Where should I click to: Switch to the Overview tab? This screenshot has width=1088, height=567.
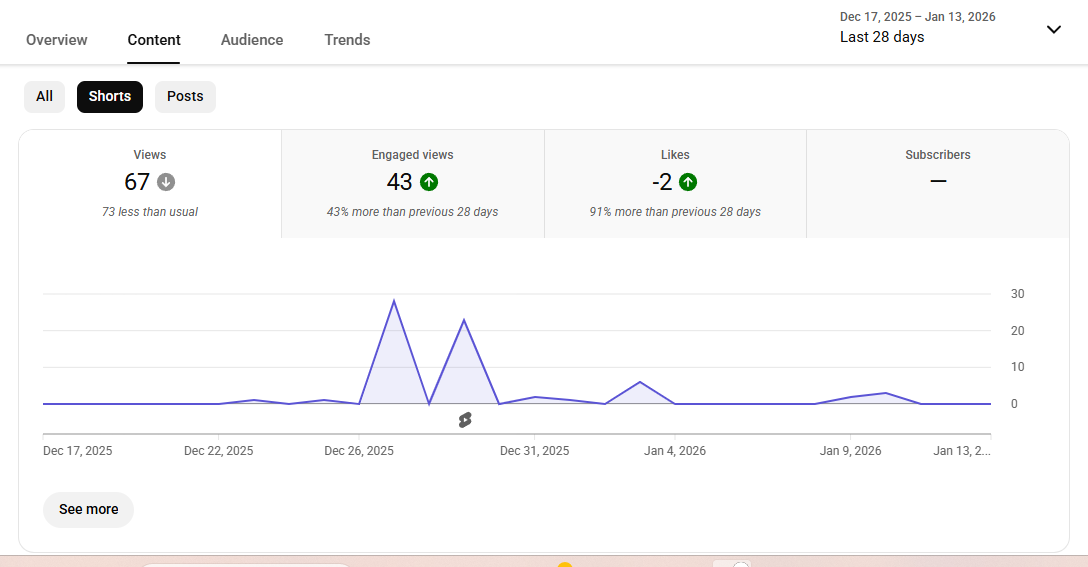(x=57, y=40)
